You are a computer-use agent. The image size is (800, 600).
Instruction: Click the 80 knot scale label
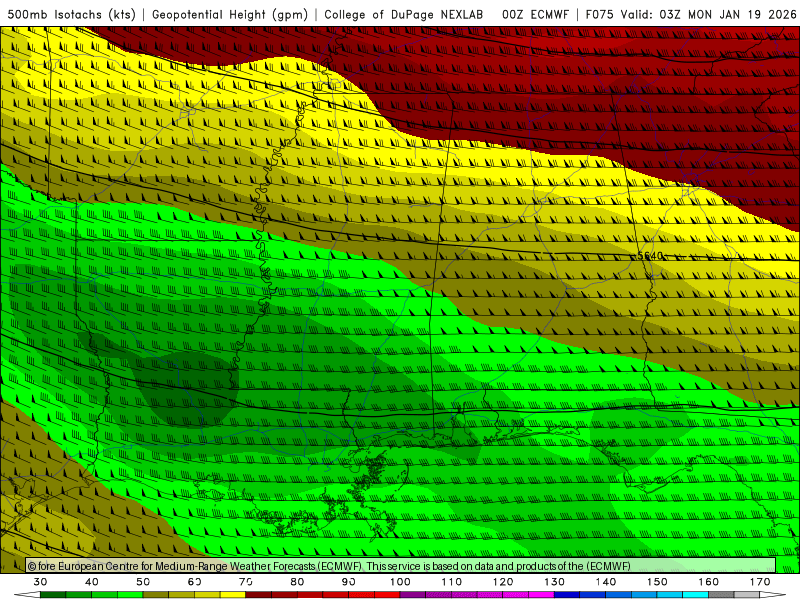pyautogui.click(x=297, y=582)
